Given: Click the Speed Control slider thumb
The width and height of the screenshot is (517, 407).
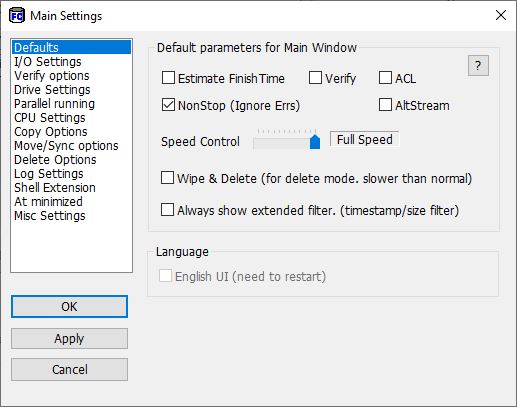Looking at the screenshot, I should (x=315, y=141).
